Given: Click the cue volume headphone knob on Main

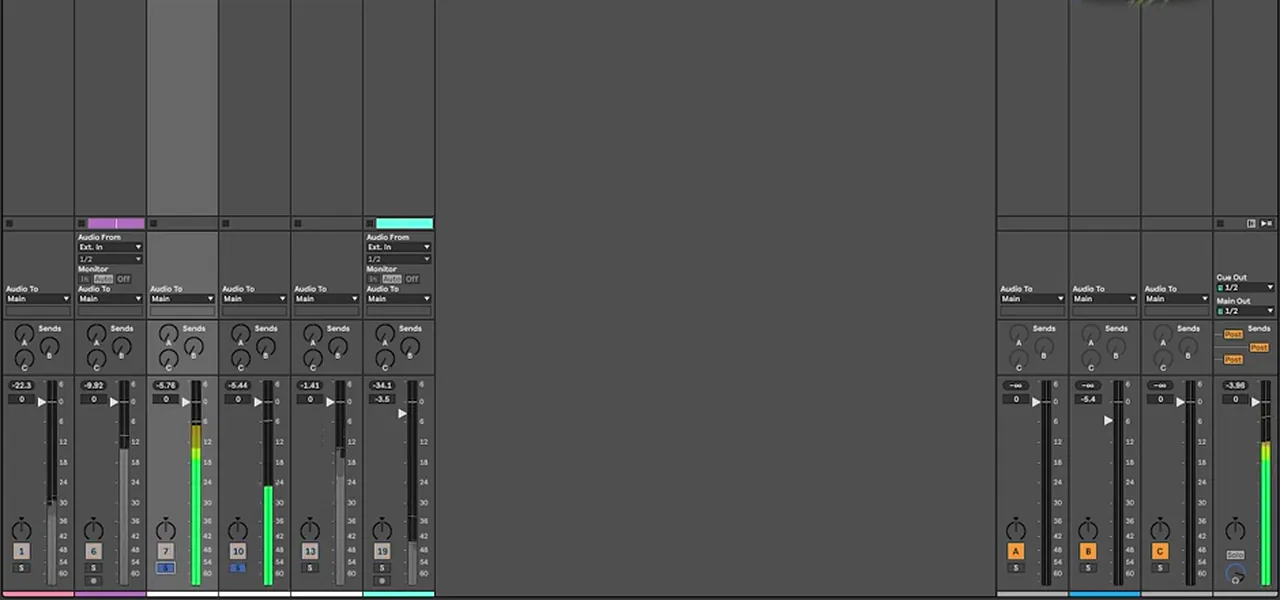Looking at the screenshot, I should (x=1236, y=574).
